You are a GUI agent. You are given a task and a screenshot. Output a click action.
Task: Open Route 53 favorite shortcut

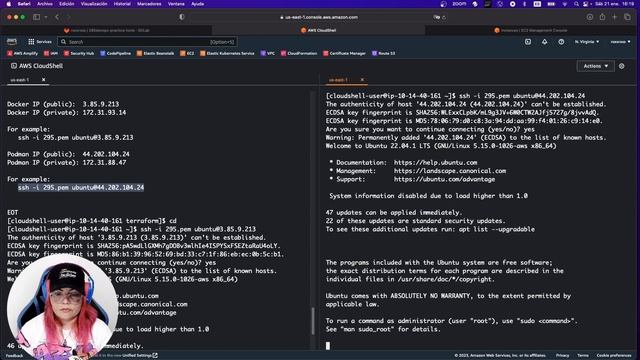[x=383, y=53]
